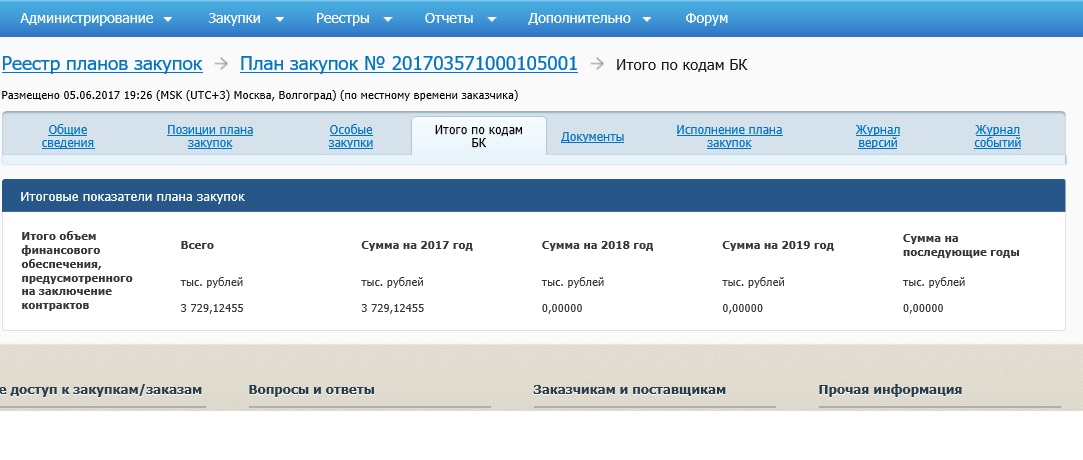Open the Реестры dropdown menu
The image size is (1083, 460).
click(352, 18)
